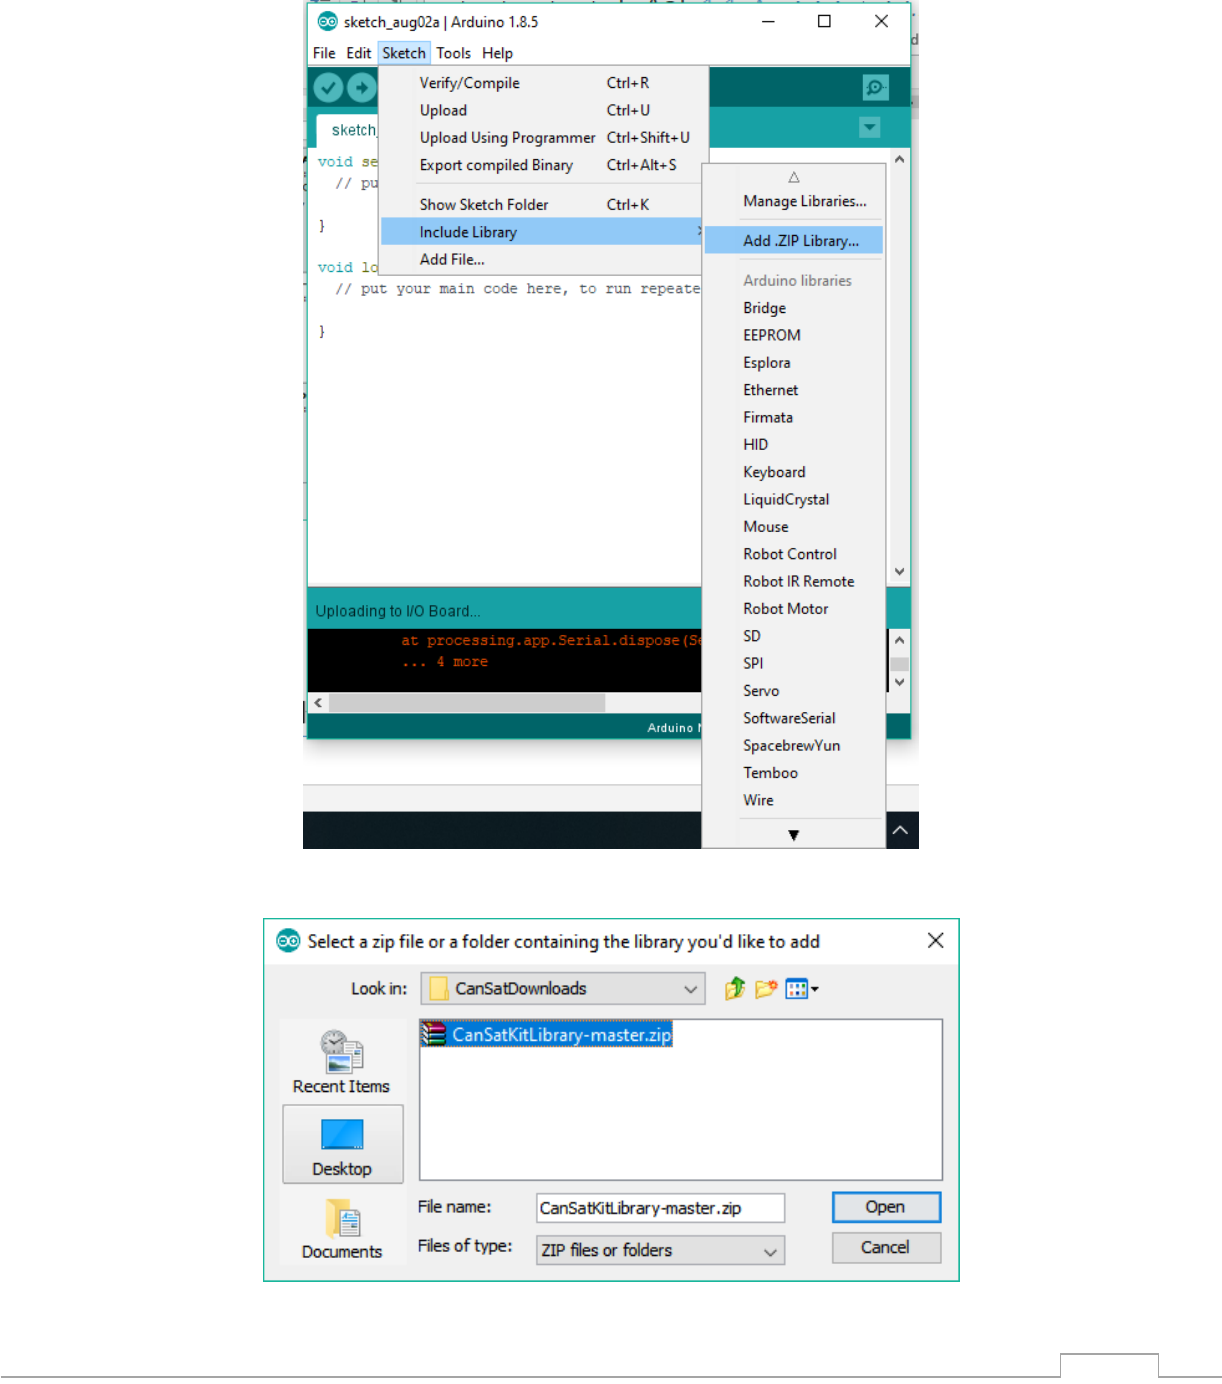
Task: Select the SoftwareSerial library
Action: coord(794,718)
